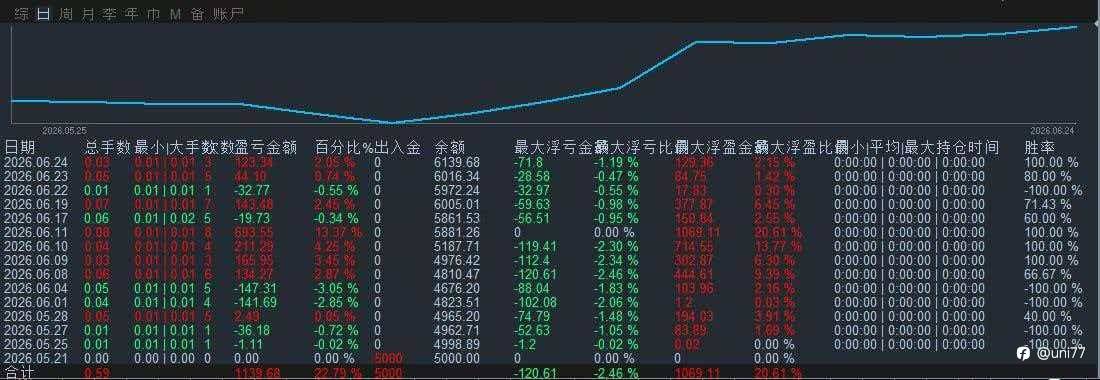The width and height of the screenshot is (1100, 380).
Task: Click balance value 5881.26
Action: tap(457, 232)
